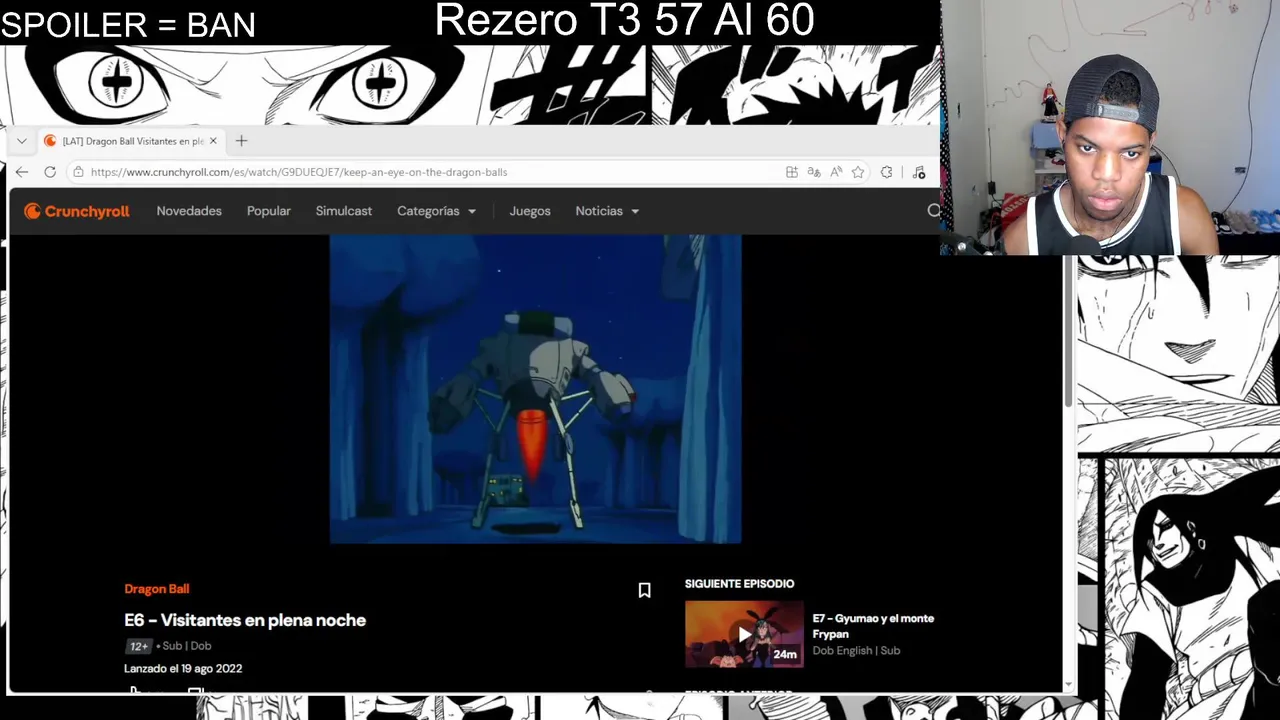The height and width of the screenshot is (720, 1280).
Task: Open a new browser tab
Action: [x=241, y=141]
